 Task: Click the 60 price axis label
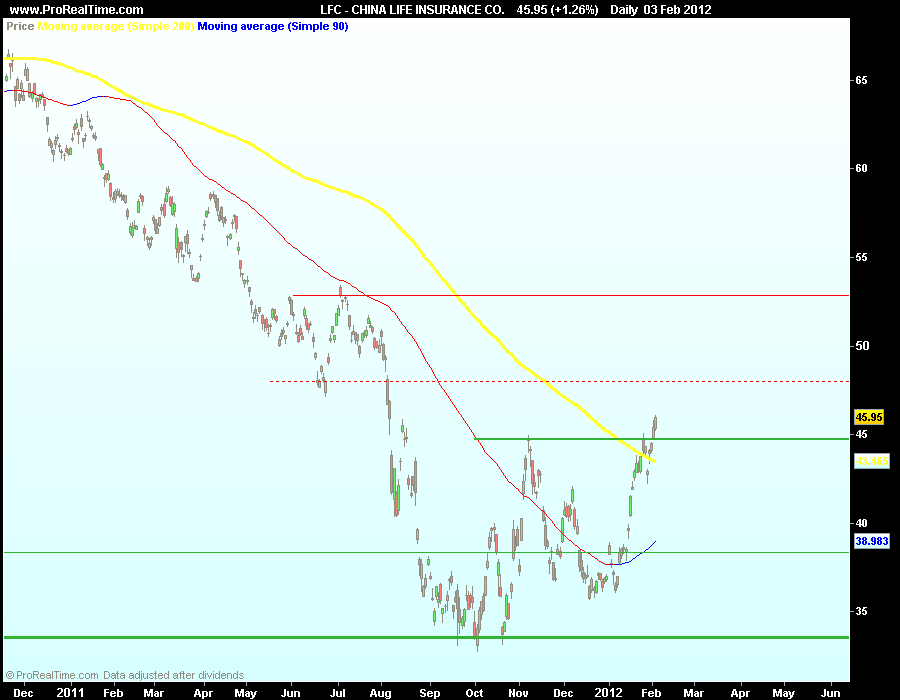[x=861, y=169]
